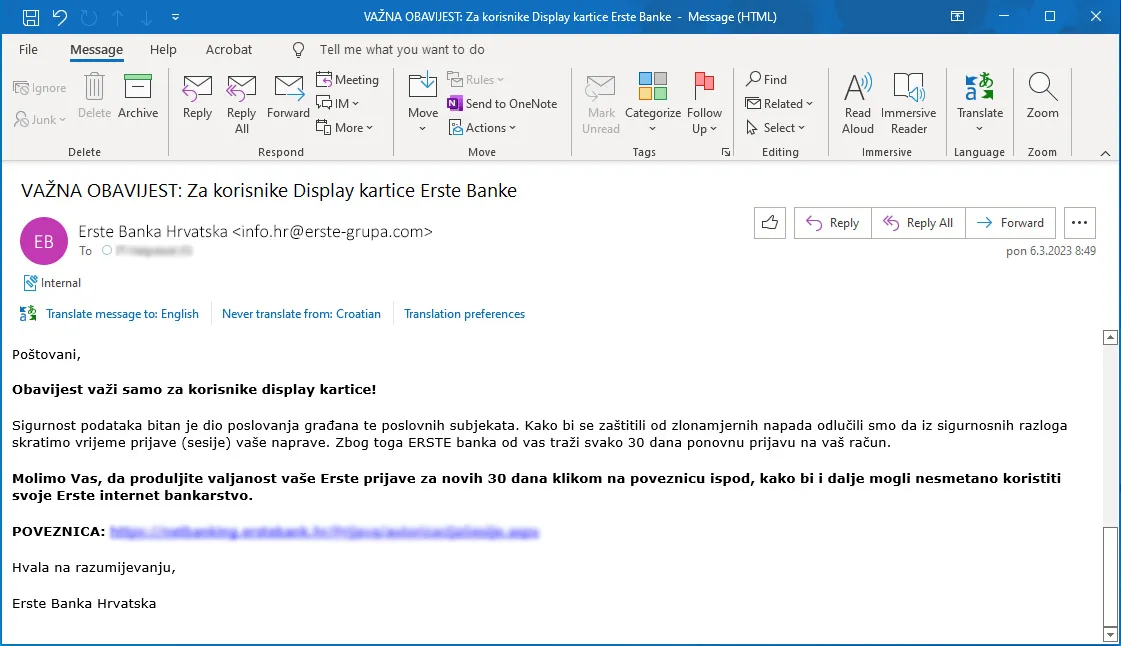The height and width of the screenshot is (646, 1121).
Task: Click the message scrollbar up arrow
Action: pyautogui.click(x=1110, y=337)
